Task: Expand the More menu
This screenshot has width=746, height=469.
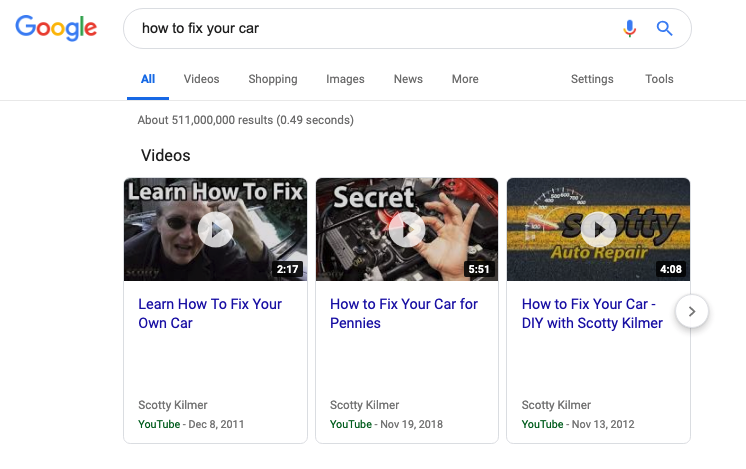Action: coord(465,79)
